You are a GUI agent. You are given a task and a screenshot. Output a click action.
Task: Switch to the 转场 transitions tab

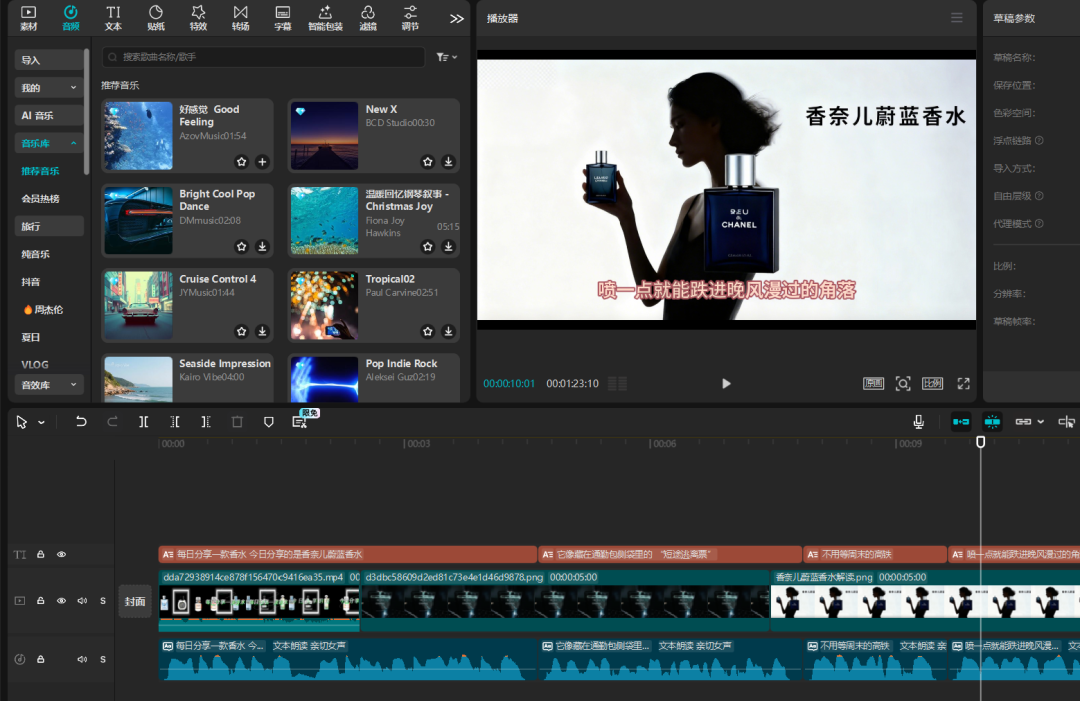click(x=240, y=17)
